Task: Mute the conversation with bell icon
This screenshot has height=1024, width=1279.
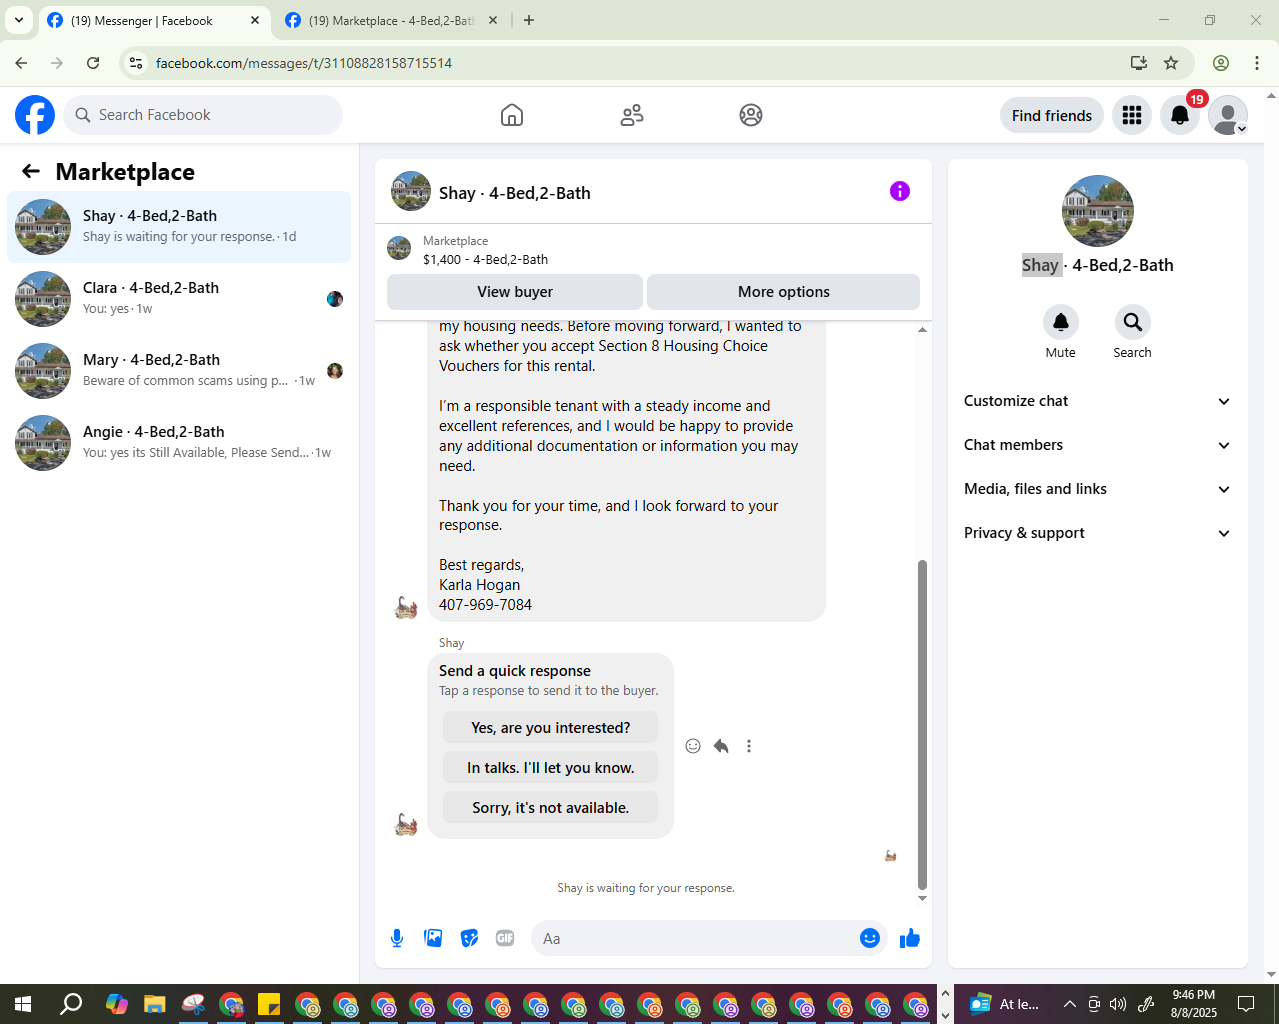Action: pos(1061,322)
